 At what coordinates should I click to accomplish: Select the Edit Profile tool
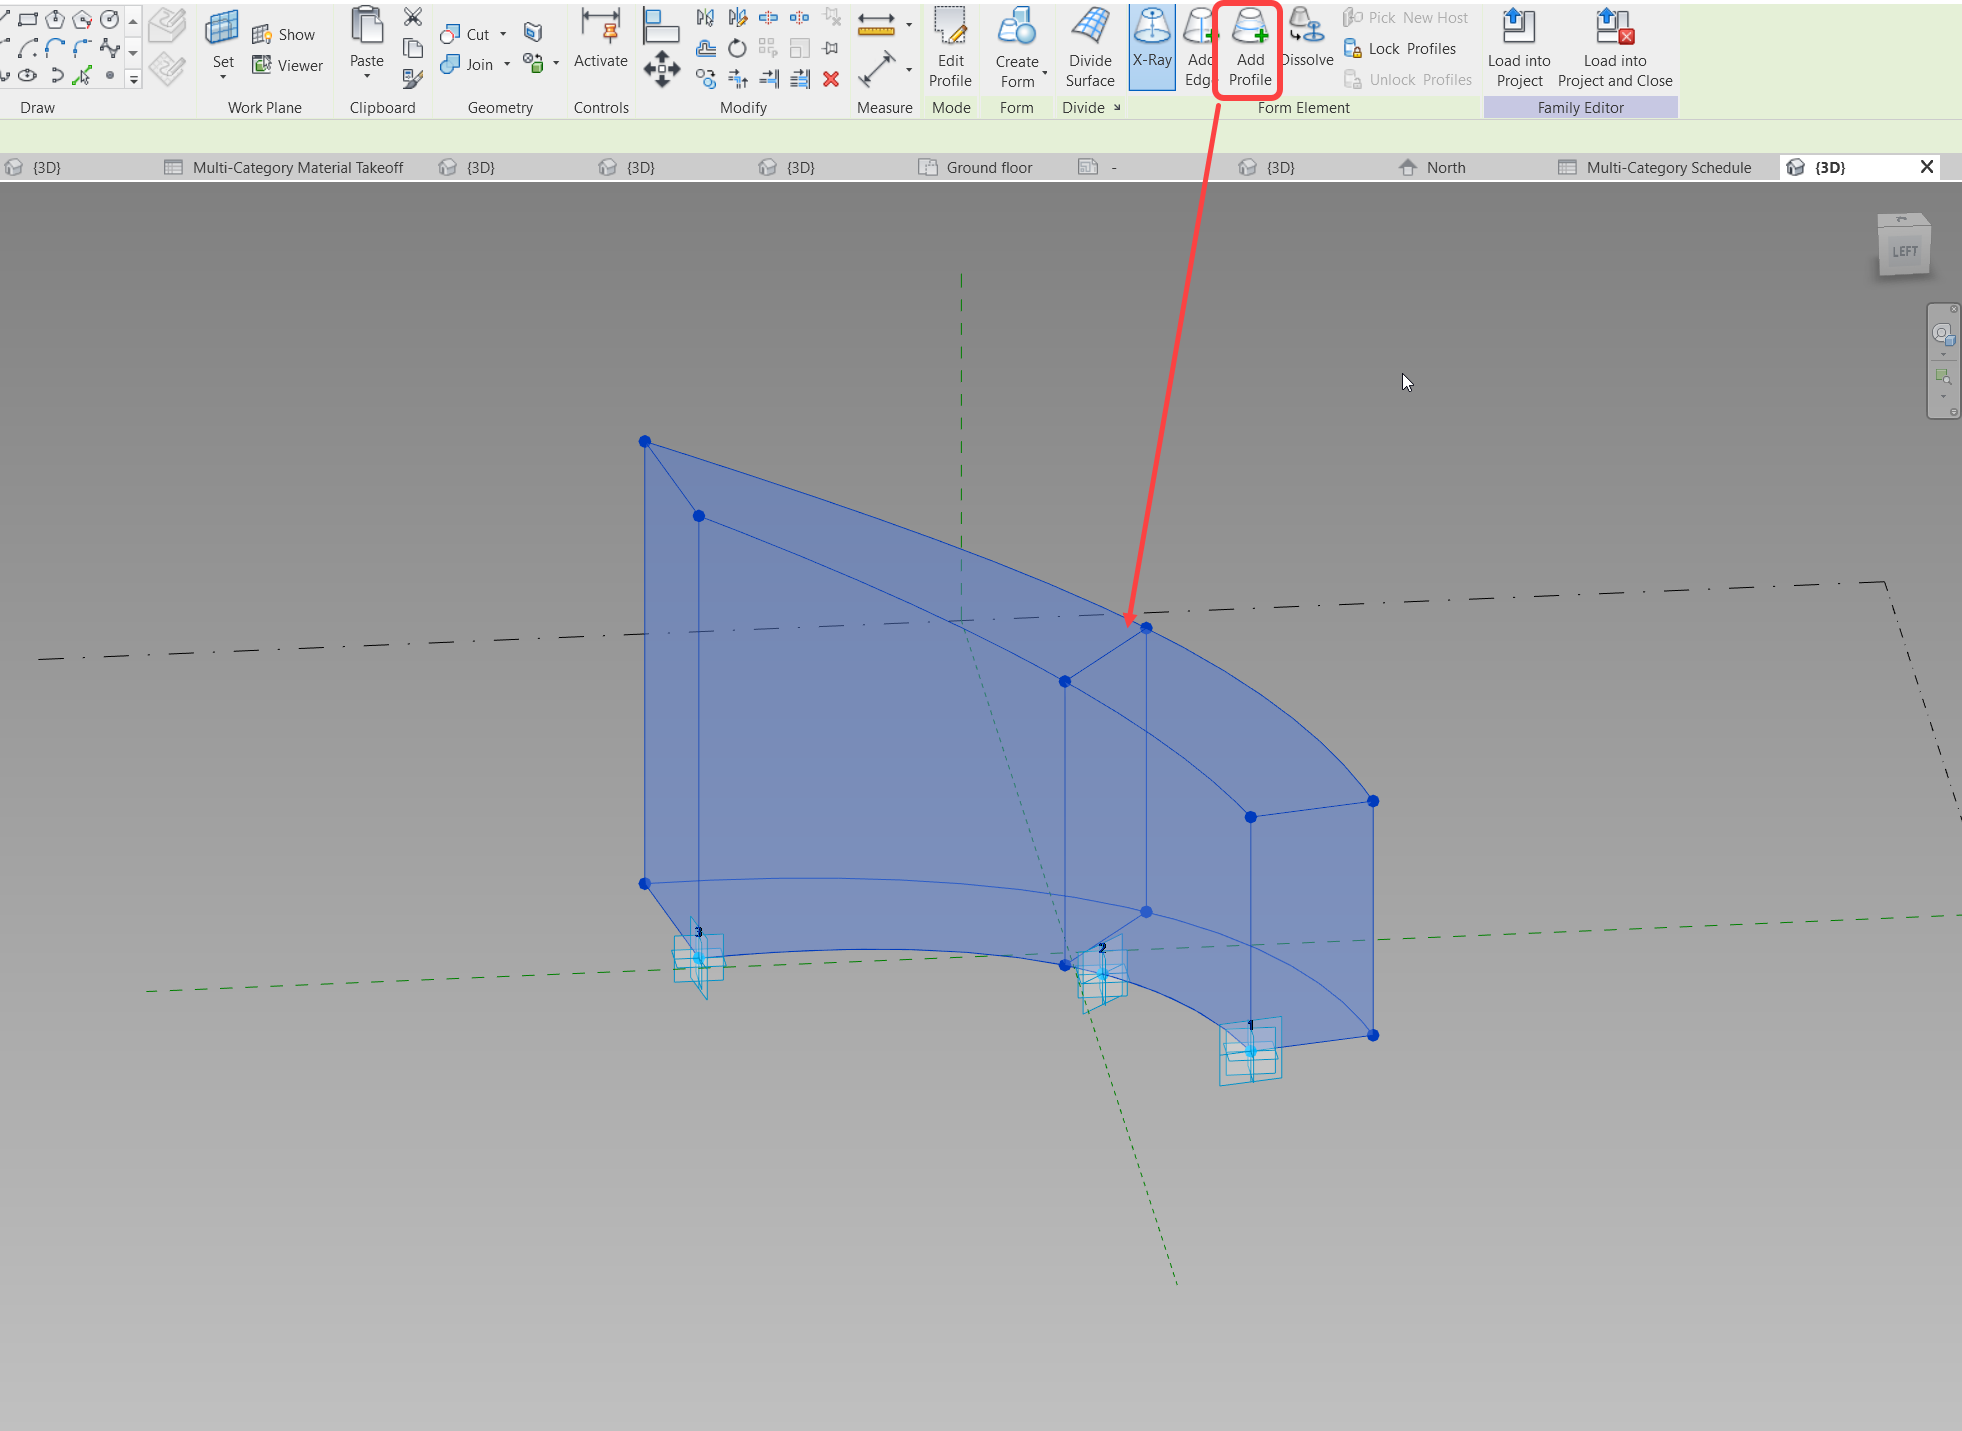tap(949, 47)
